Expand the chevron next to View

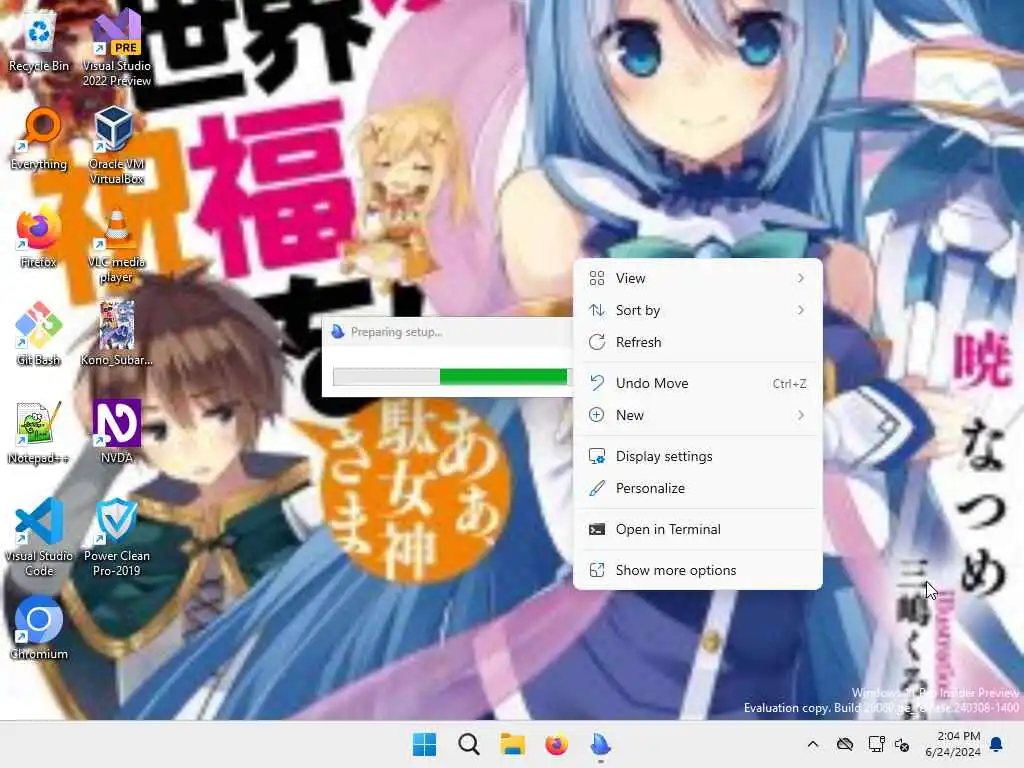click(x=801, y=278)
